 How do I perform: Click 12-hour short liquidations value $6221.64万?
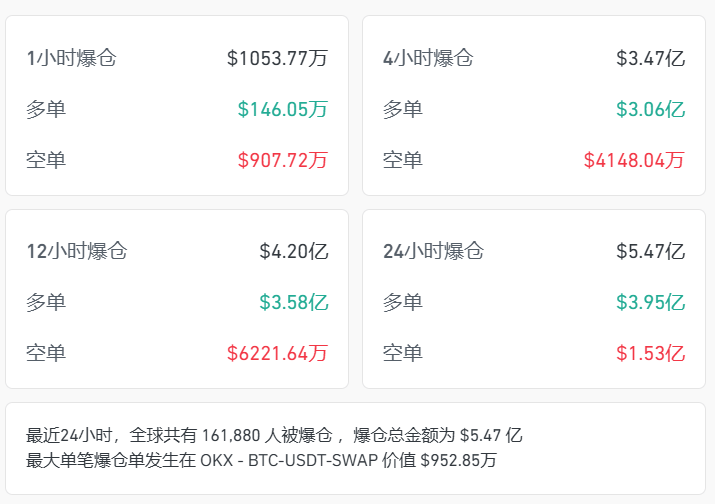277,353
